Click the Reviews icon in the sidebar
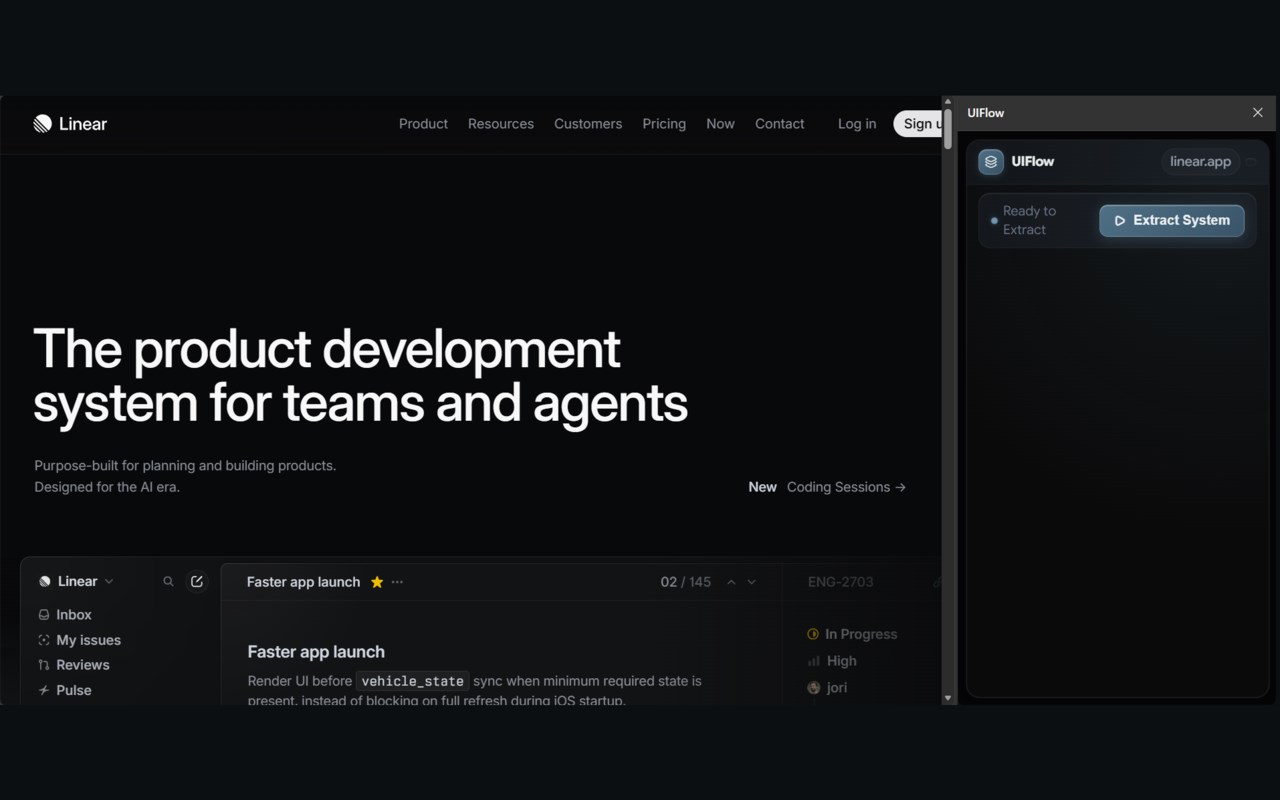The image size is (1280, 800). pyautogui.click(x=44, y=665)
